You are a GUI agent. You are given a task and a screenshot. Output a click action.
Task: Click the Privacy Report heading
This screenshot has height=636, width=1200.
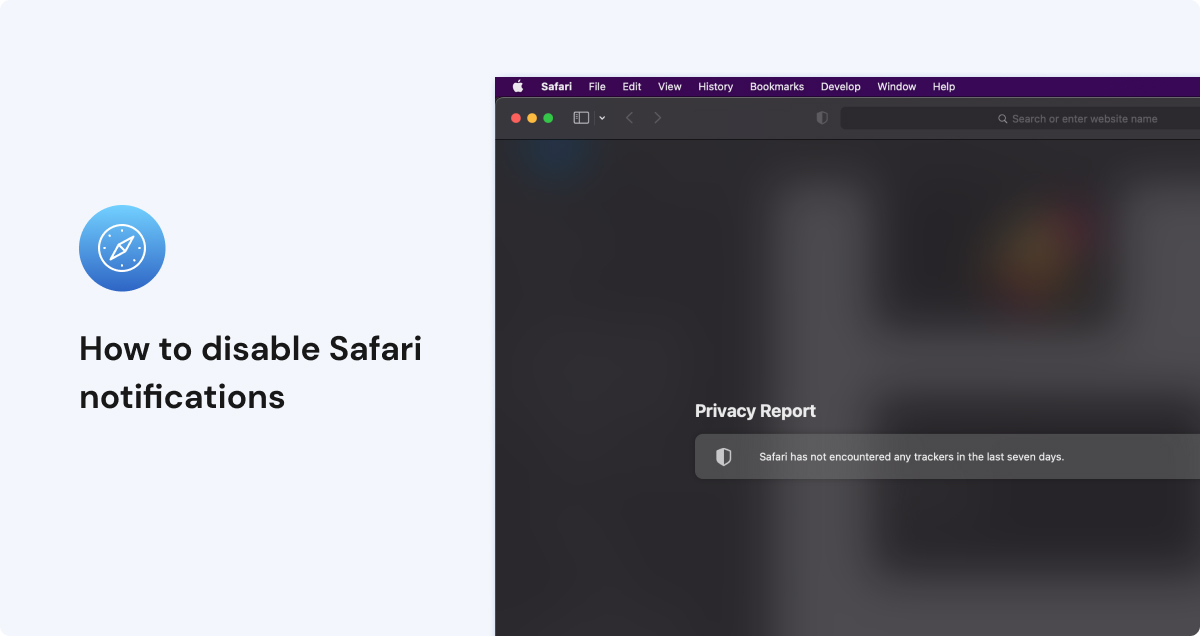pyautogui.click(x=755, y=411)
